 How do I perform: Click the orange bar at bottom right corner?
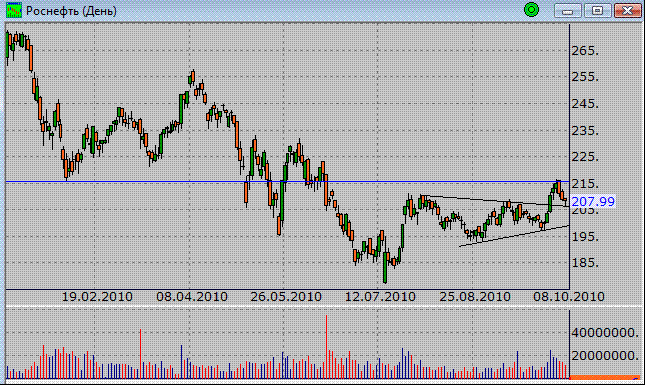point(605,377)
